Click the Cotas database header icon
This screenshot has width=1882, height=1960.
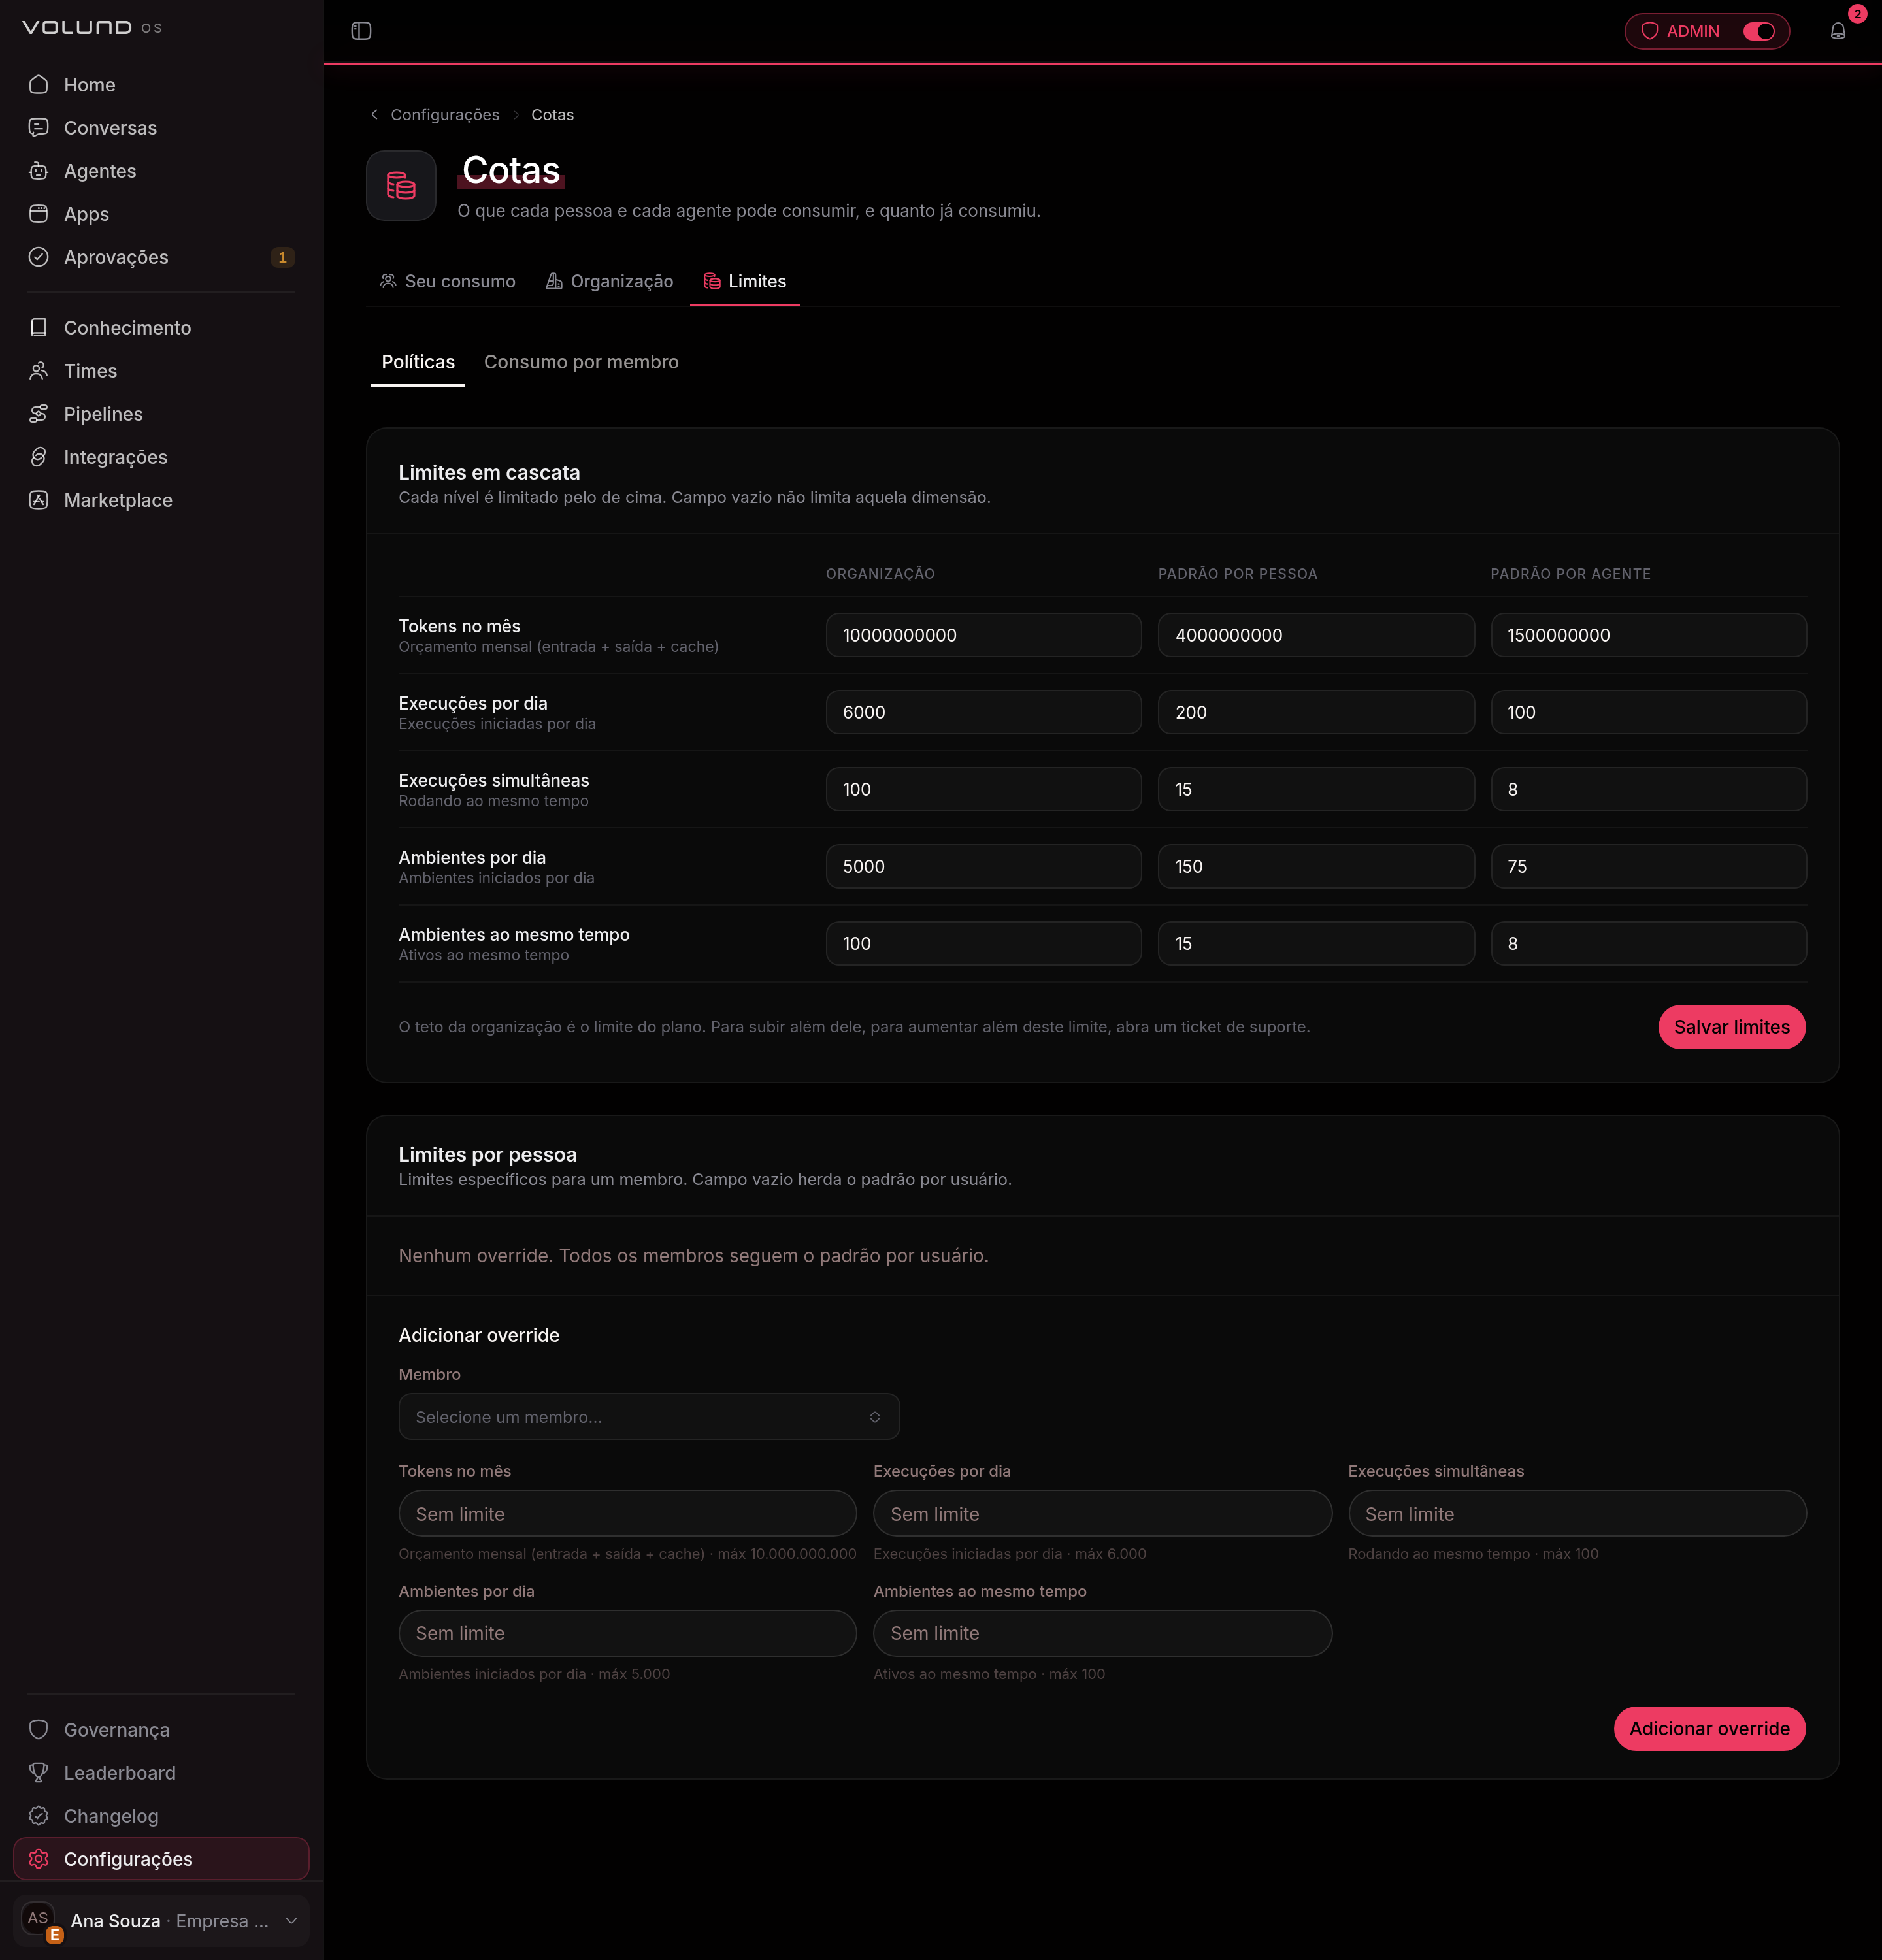pos(401,185)
